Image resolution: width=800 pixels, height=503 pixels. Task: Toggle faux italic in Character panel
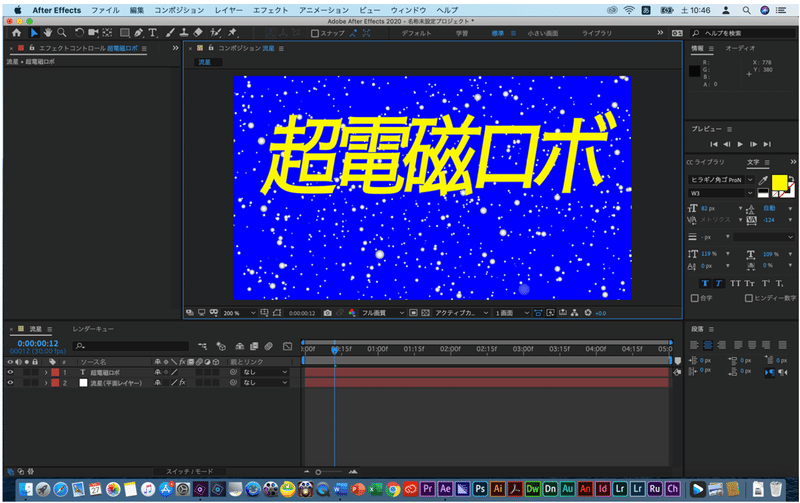click(x=718, y=284)
